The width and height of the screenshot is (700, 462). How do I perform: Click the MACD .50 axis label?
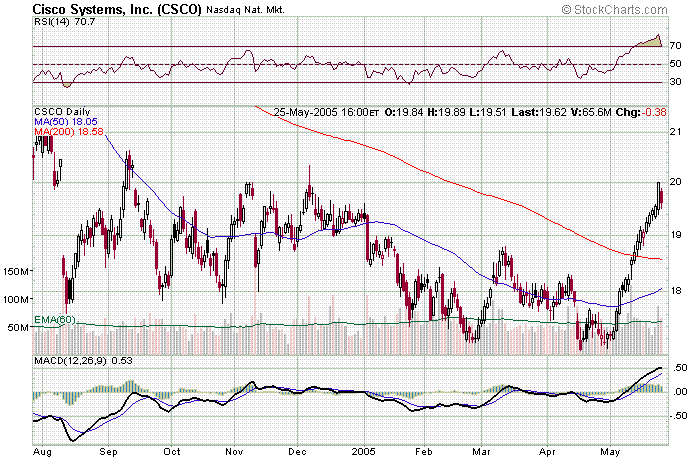pyautogui.click(x=678, y=368)
